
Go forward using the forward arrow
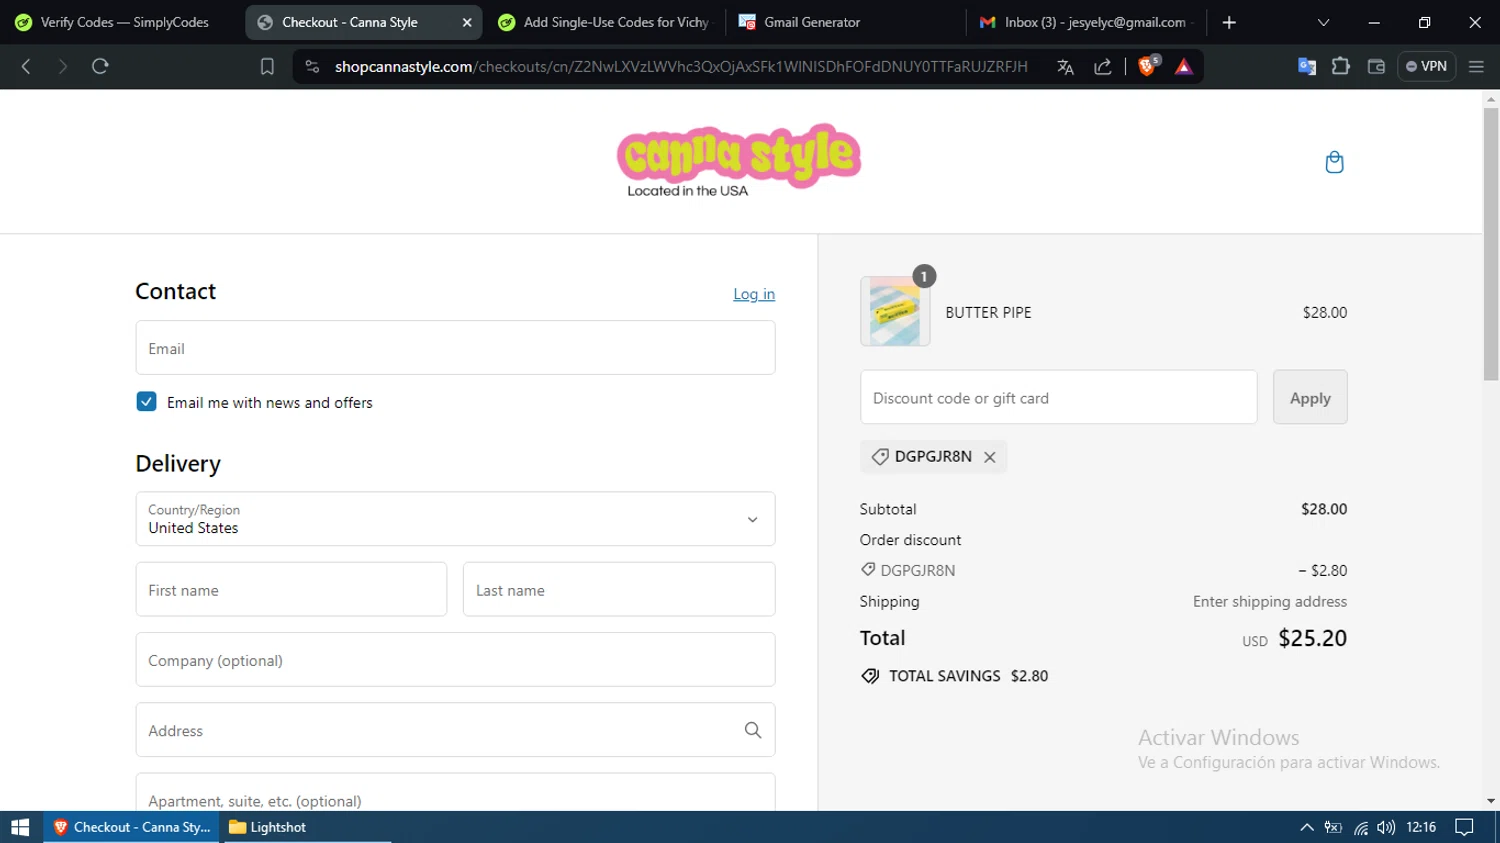pyautogui.click(x=62, y=67)
